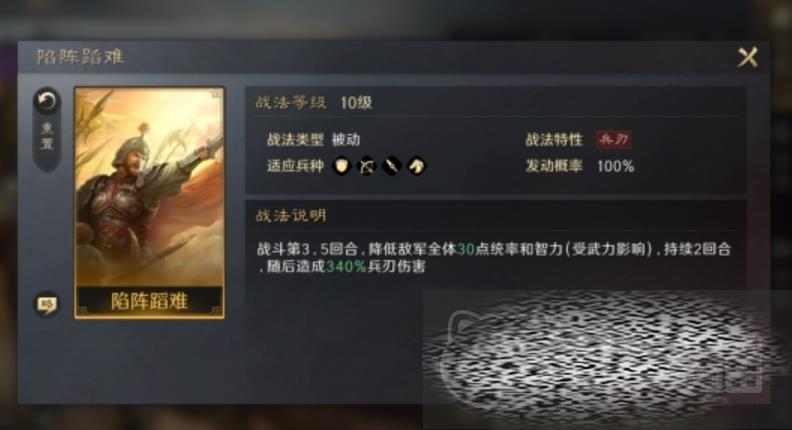Click the red 兵刃 tactic trait tag

tap(614, 139)
